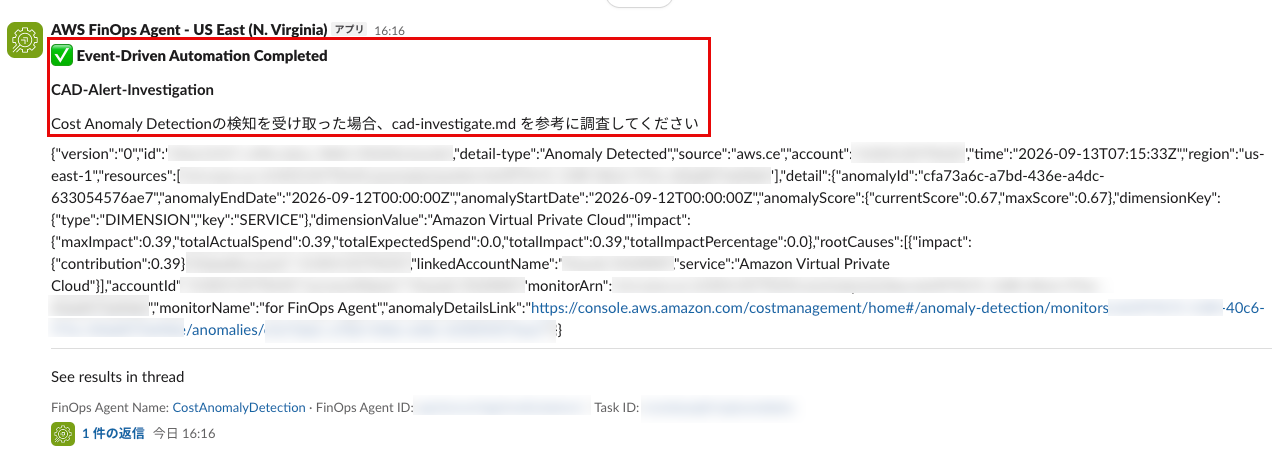
Task: Click the アプリ app badge
Action: tap(349, 30)
